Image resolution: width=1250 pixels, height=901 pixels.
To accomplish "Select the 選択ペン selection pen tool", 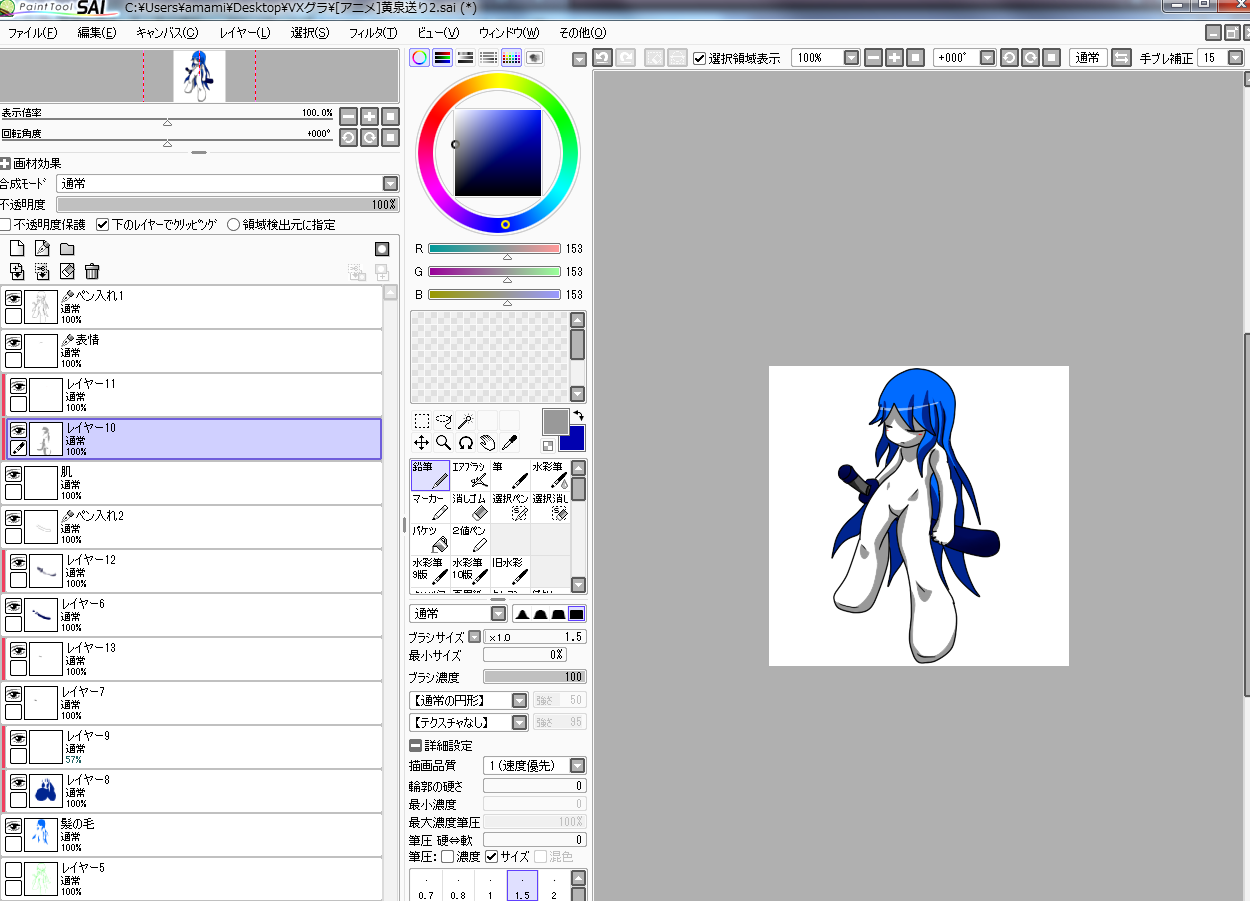I will (x=510, y=507).
